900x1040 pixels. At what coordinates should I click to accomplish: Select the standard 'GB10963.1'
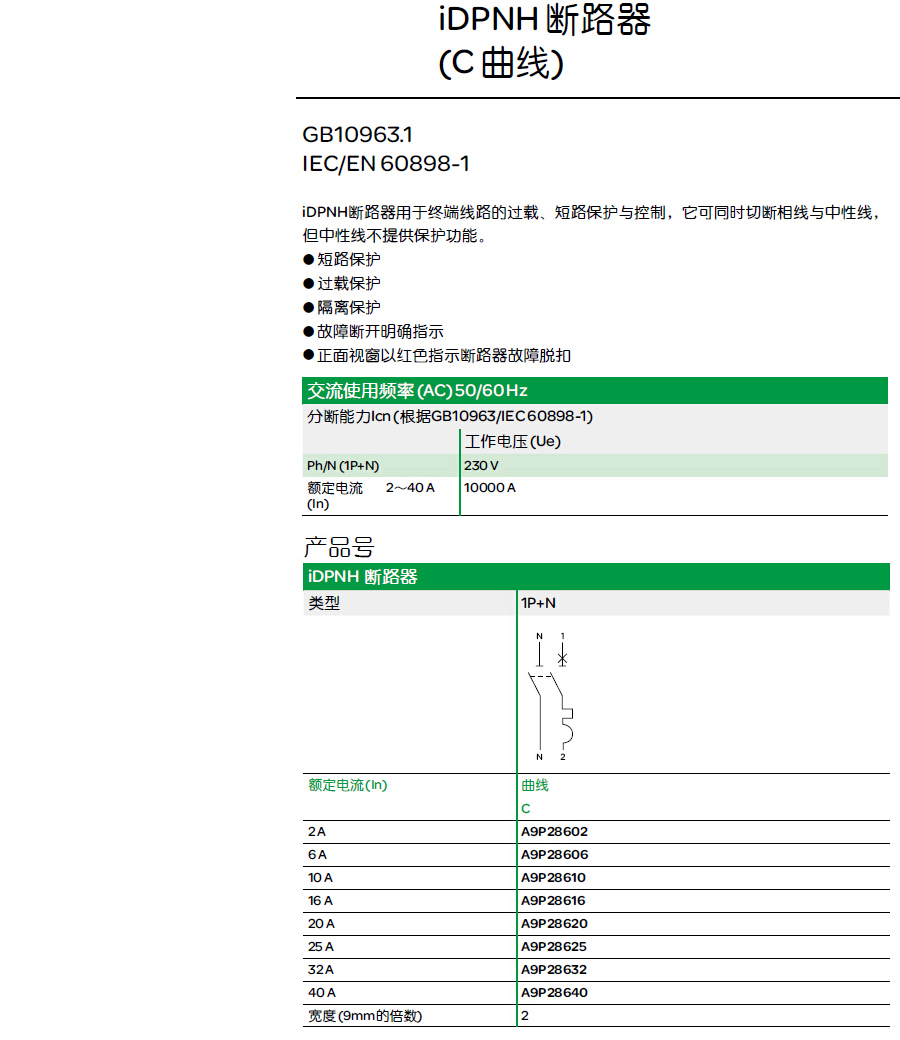357,135
